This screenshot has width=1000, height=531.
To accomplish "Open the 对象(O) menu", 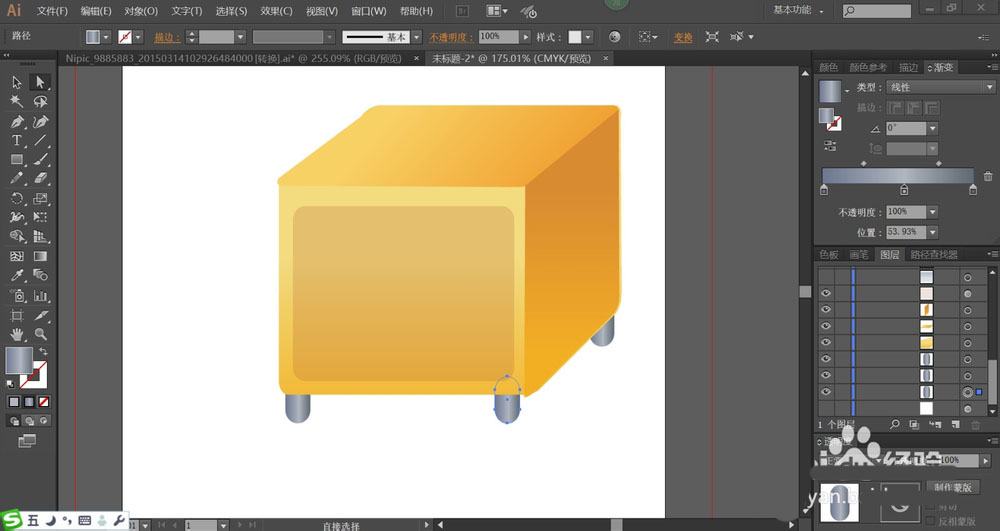I will [140, 11].
